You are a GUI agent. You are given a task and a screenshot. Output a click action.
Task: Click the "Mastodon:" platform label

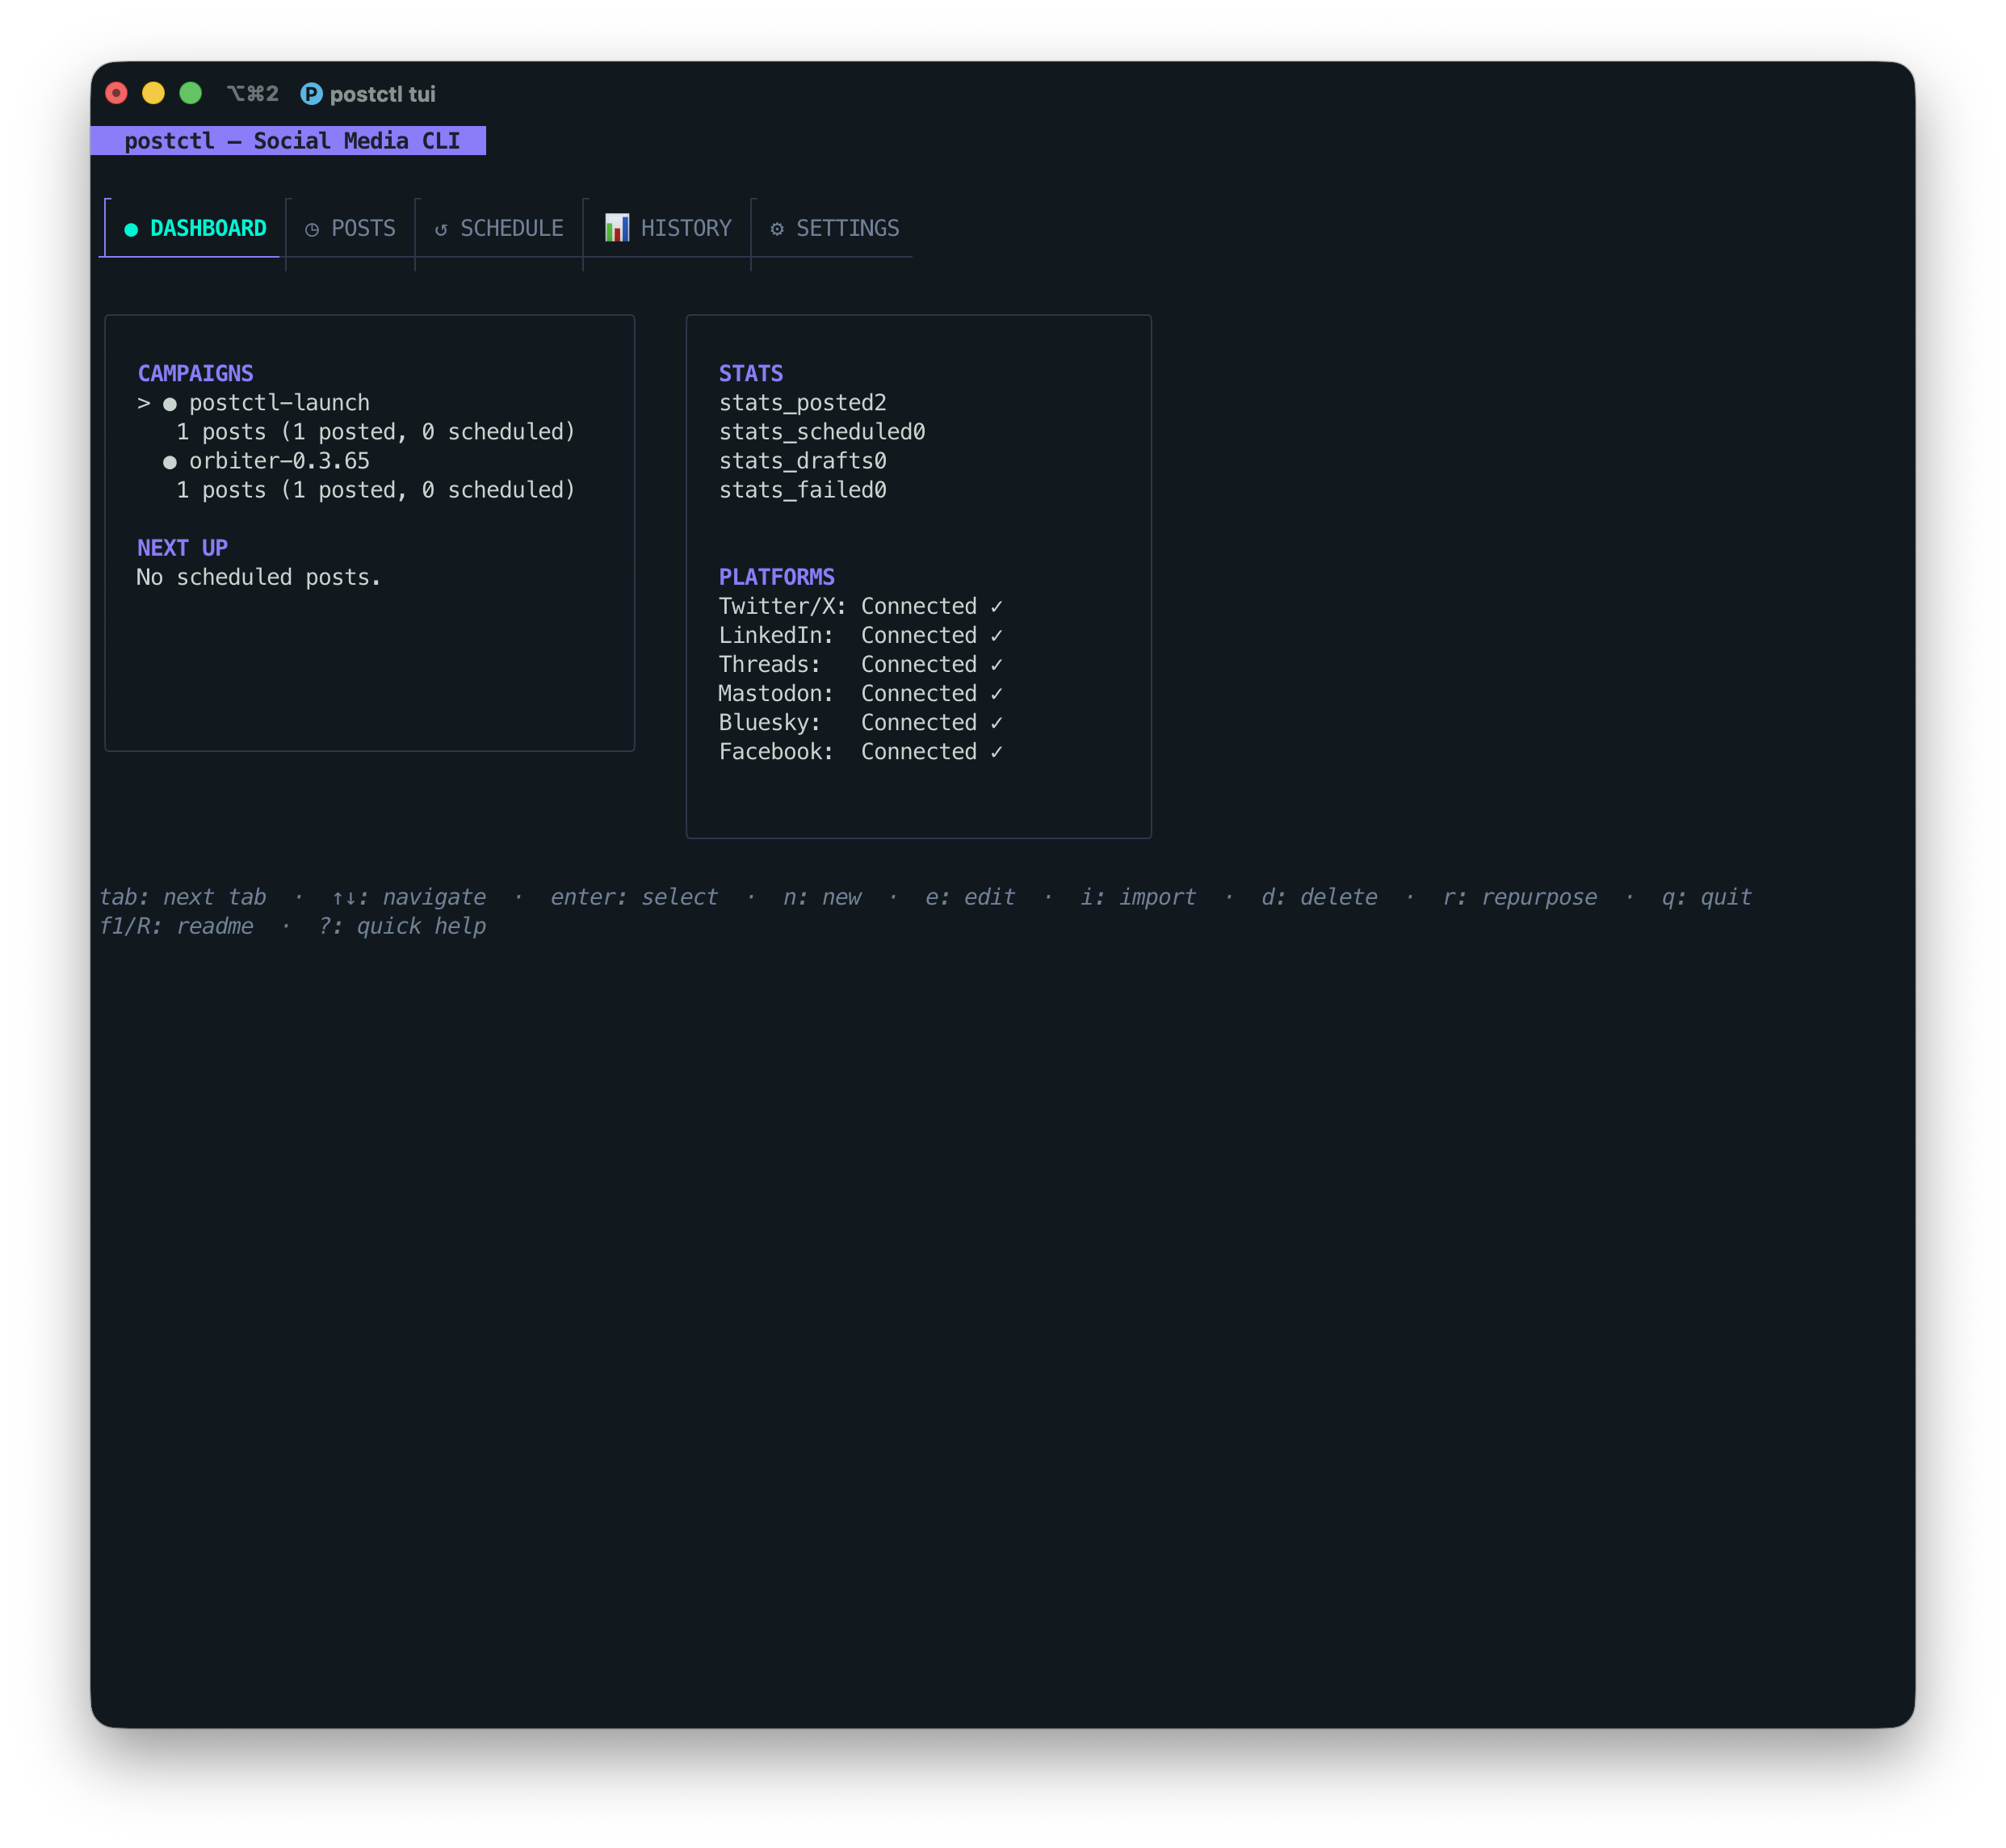777,694
